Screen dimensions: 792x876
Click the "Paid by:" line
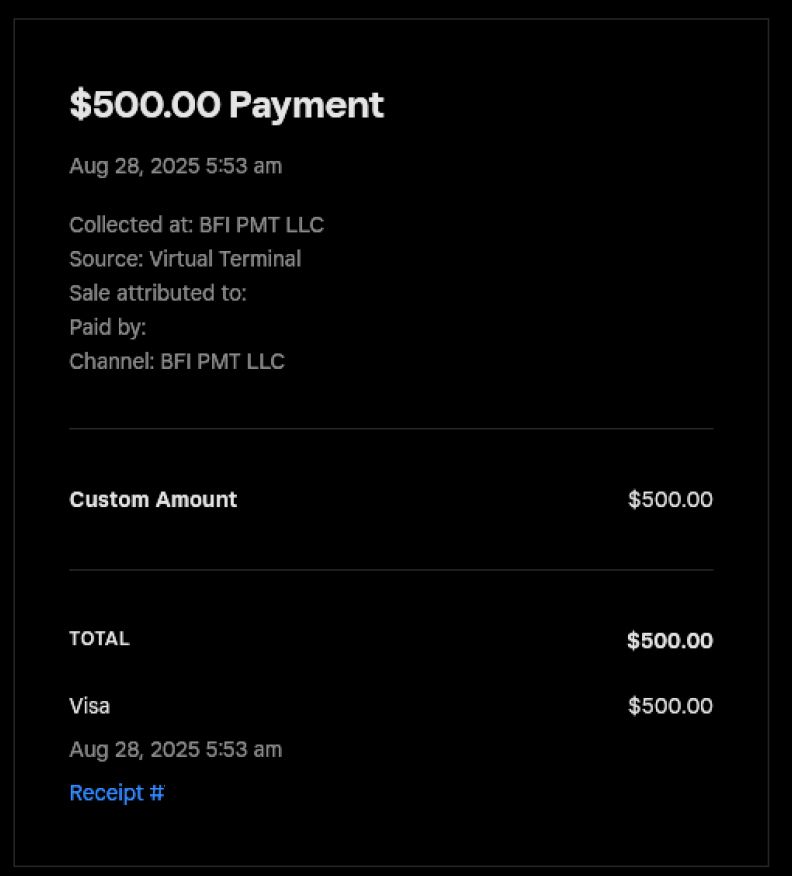click(x=107, y=327)
